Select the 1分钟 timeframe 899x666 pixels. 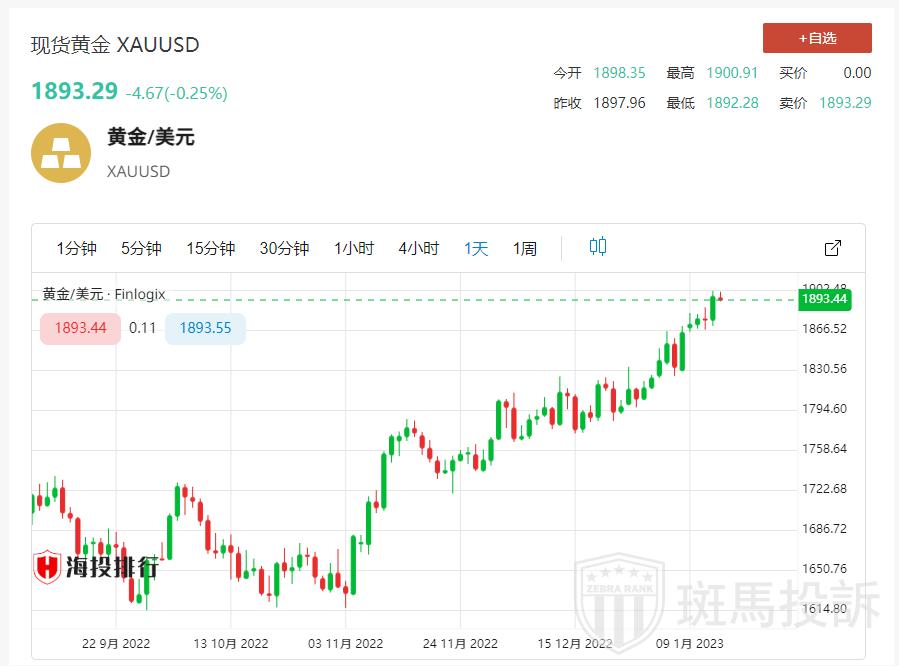[77, 248]
